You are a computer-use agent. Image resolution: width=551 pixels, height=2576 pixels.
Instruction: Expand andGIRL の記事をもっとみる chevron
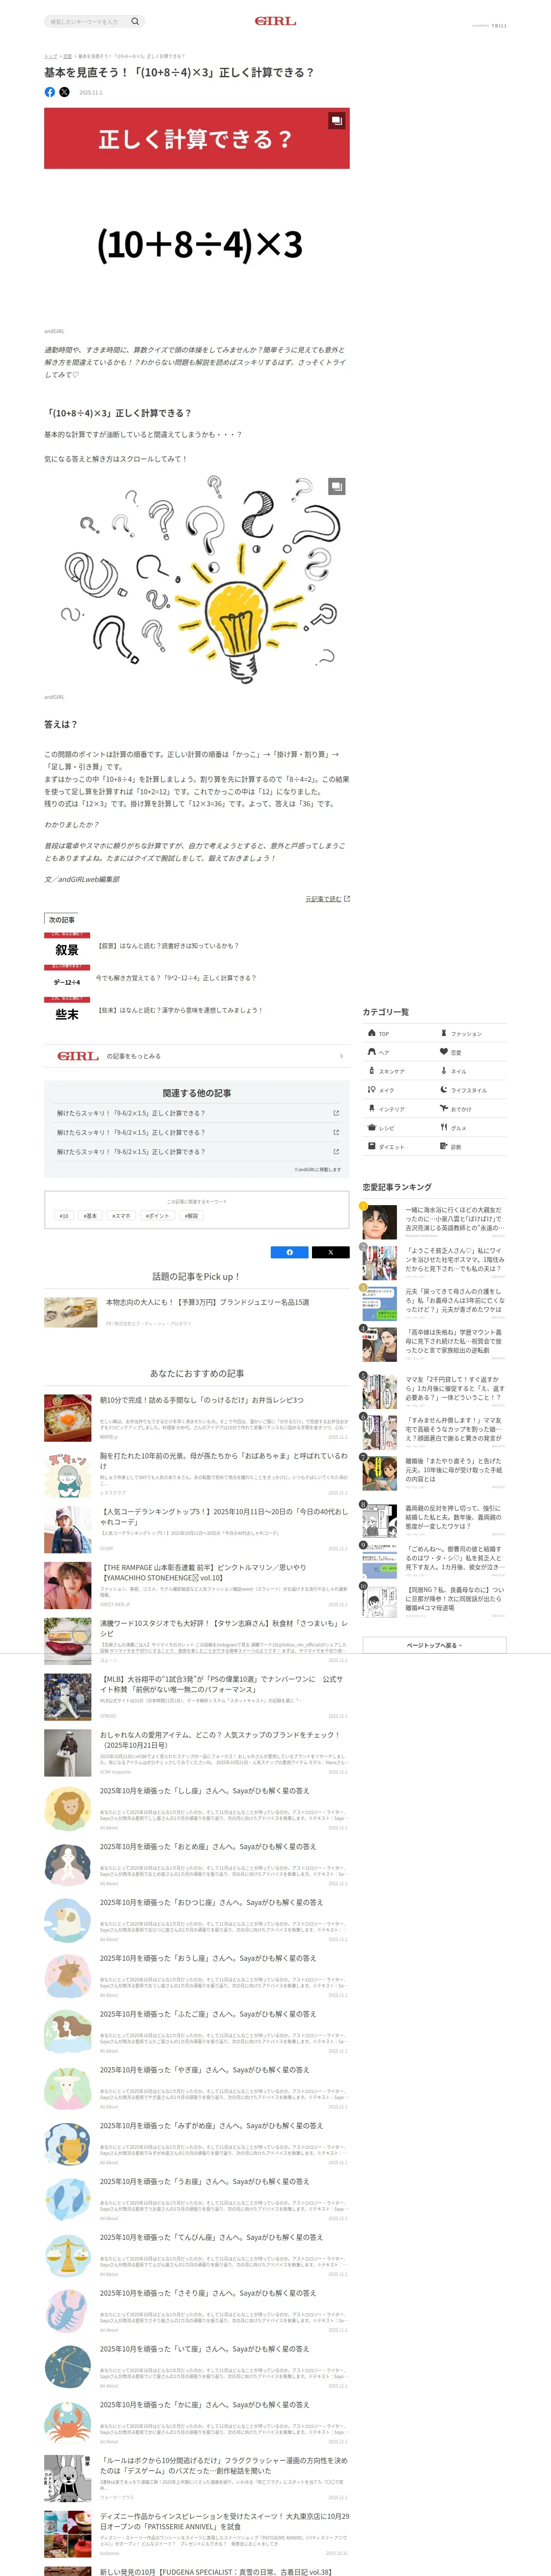[x=341, y=1056]
